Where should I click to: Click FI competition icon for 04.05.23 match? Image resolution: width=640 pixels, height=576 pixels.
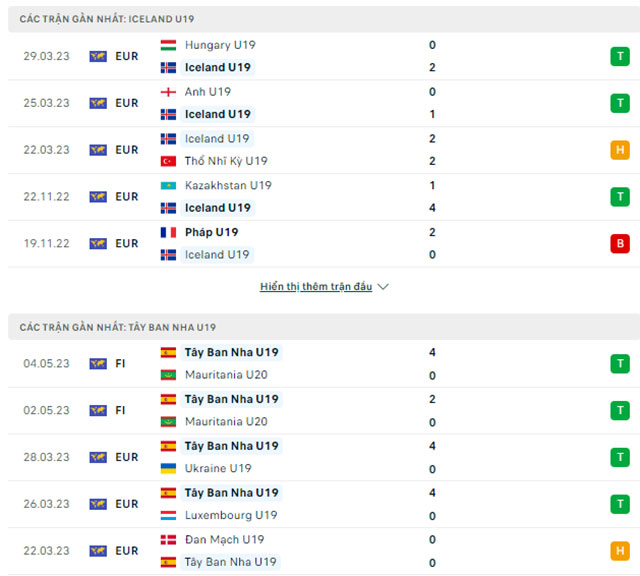pyautogui.click(x=98, y=363)
